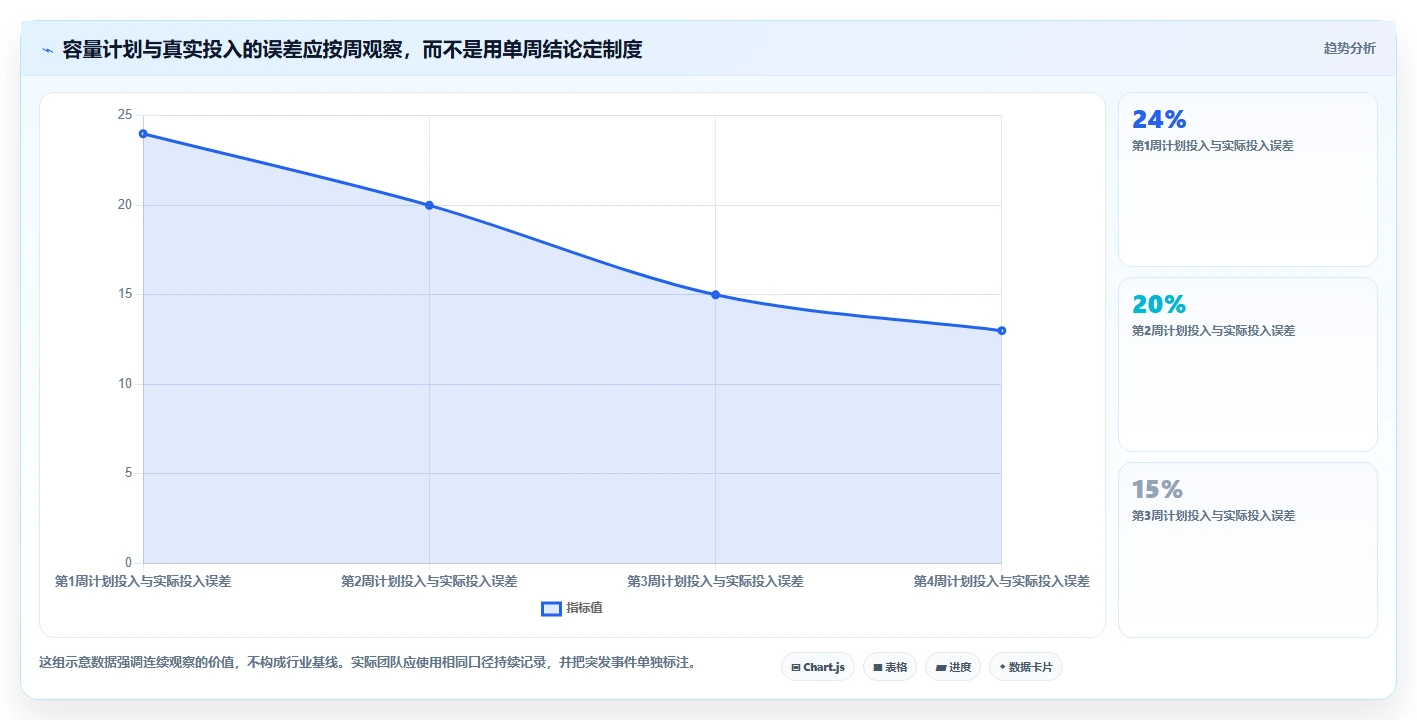This screenshot has width=1417, height=720.
Task: Click the icon inside the 进度 tag
Action: [x=941, y=667]
